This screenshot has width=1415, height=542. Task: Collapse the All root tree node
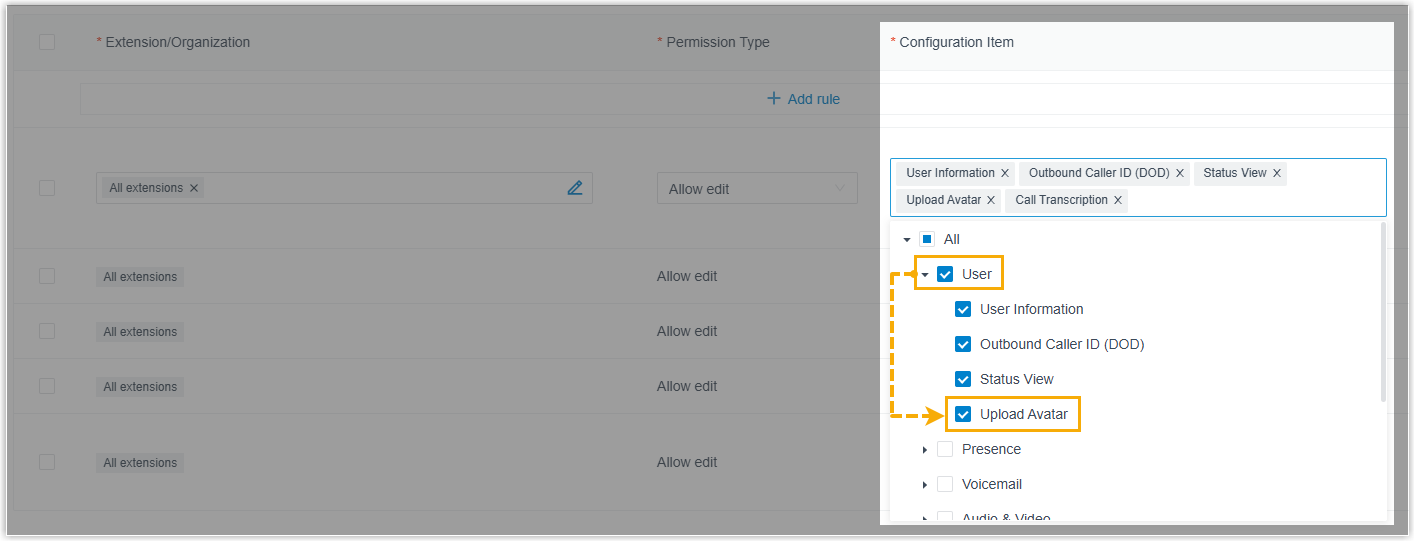(907, 239)
